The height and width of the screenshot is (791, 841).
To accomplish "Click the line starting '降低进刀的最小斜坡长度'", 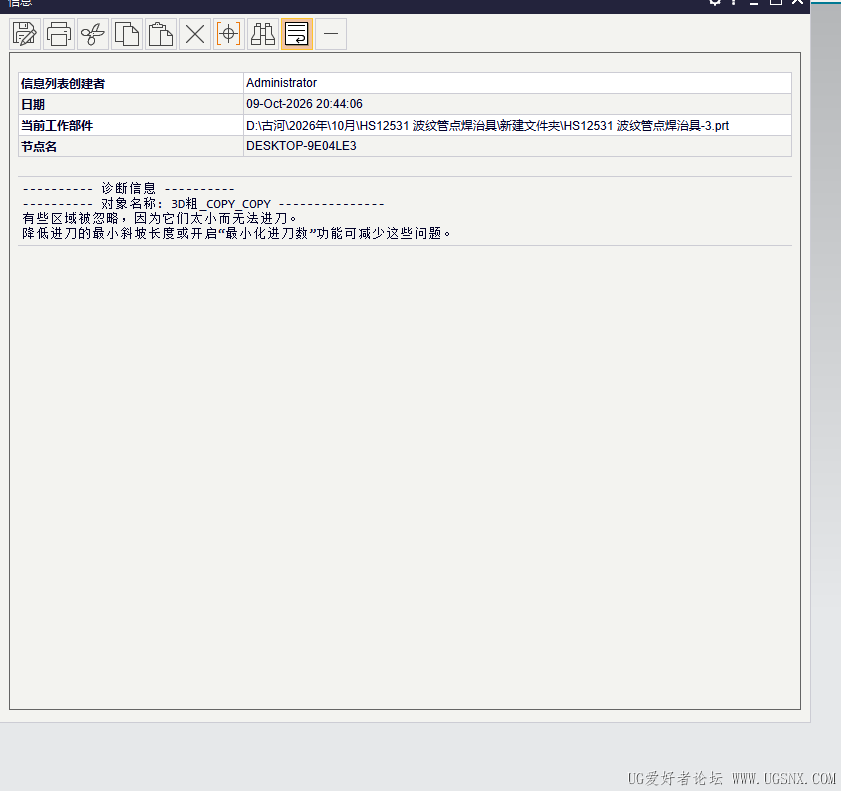I will tap(237, 234).
